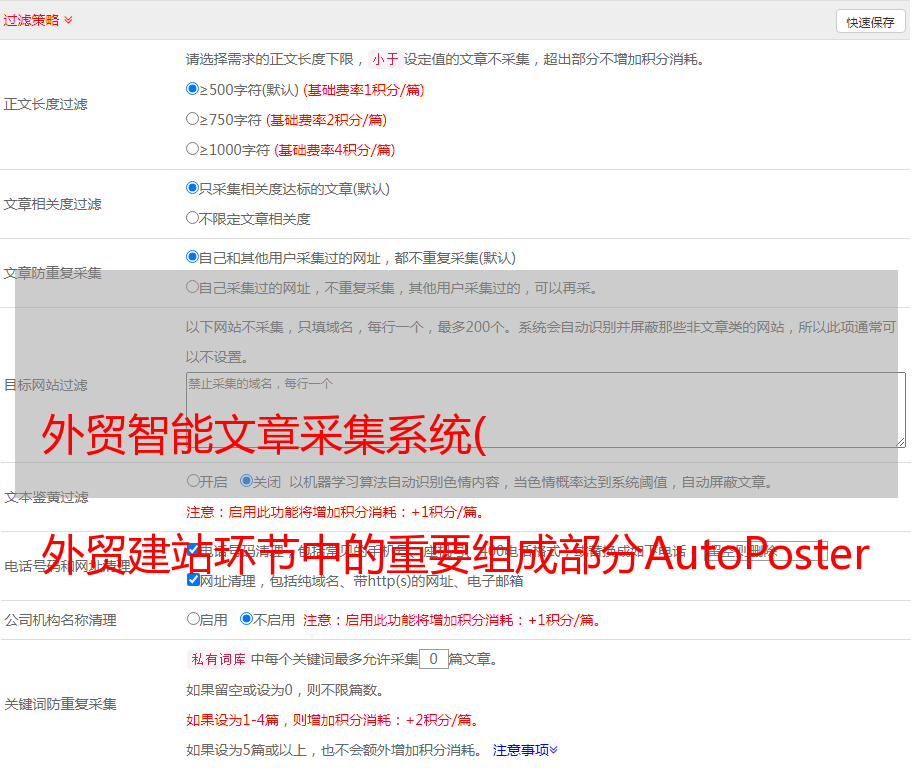Choose 不限定文章相关度 radio option
Image resolution: width=912 pixels, height=768 pixels.
click(x=192, y=218)
